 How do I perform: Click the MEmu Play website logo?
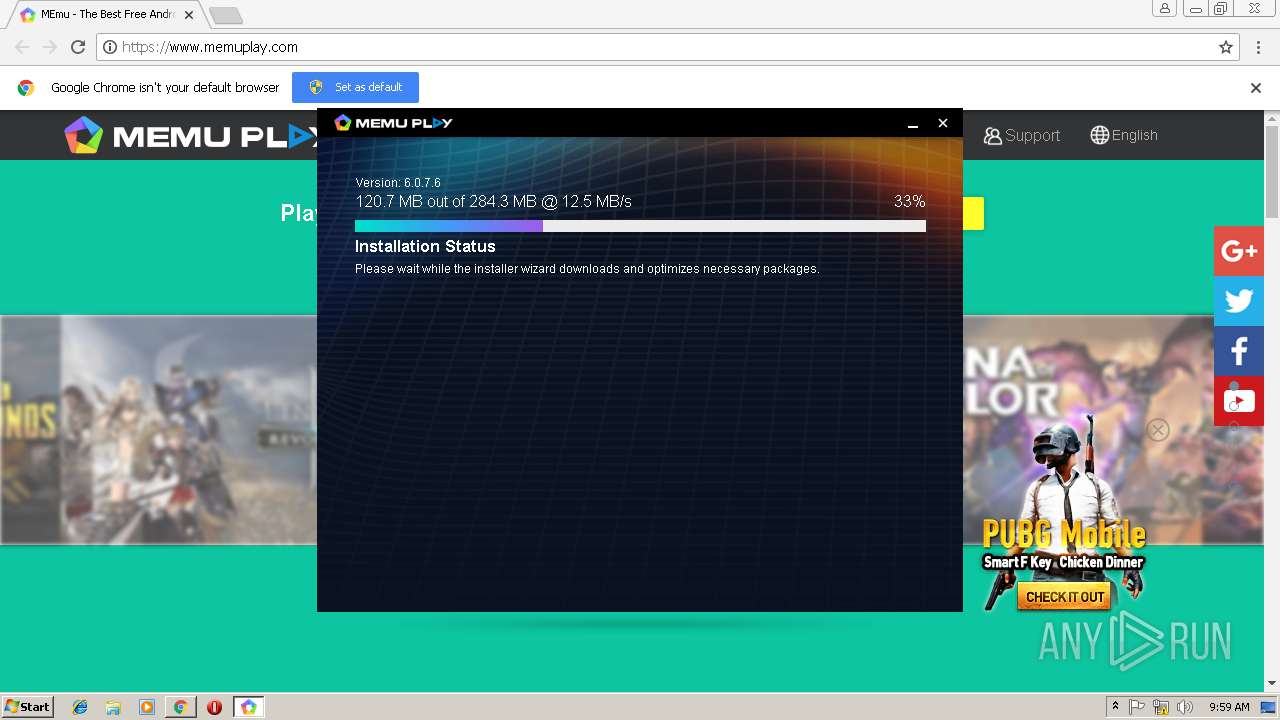tap(190, 135)
